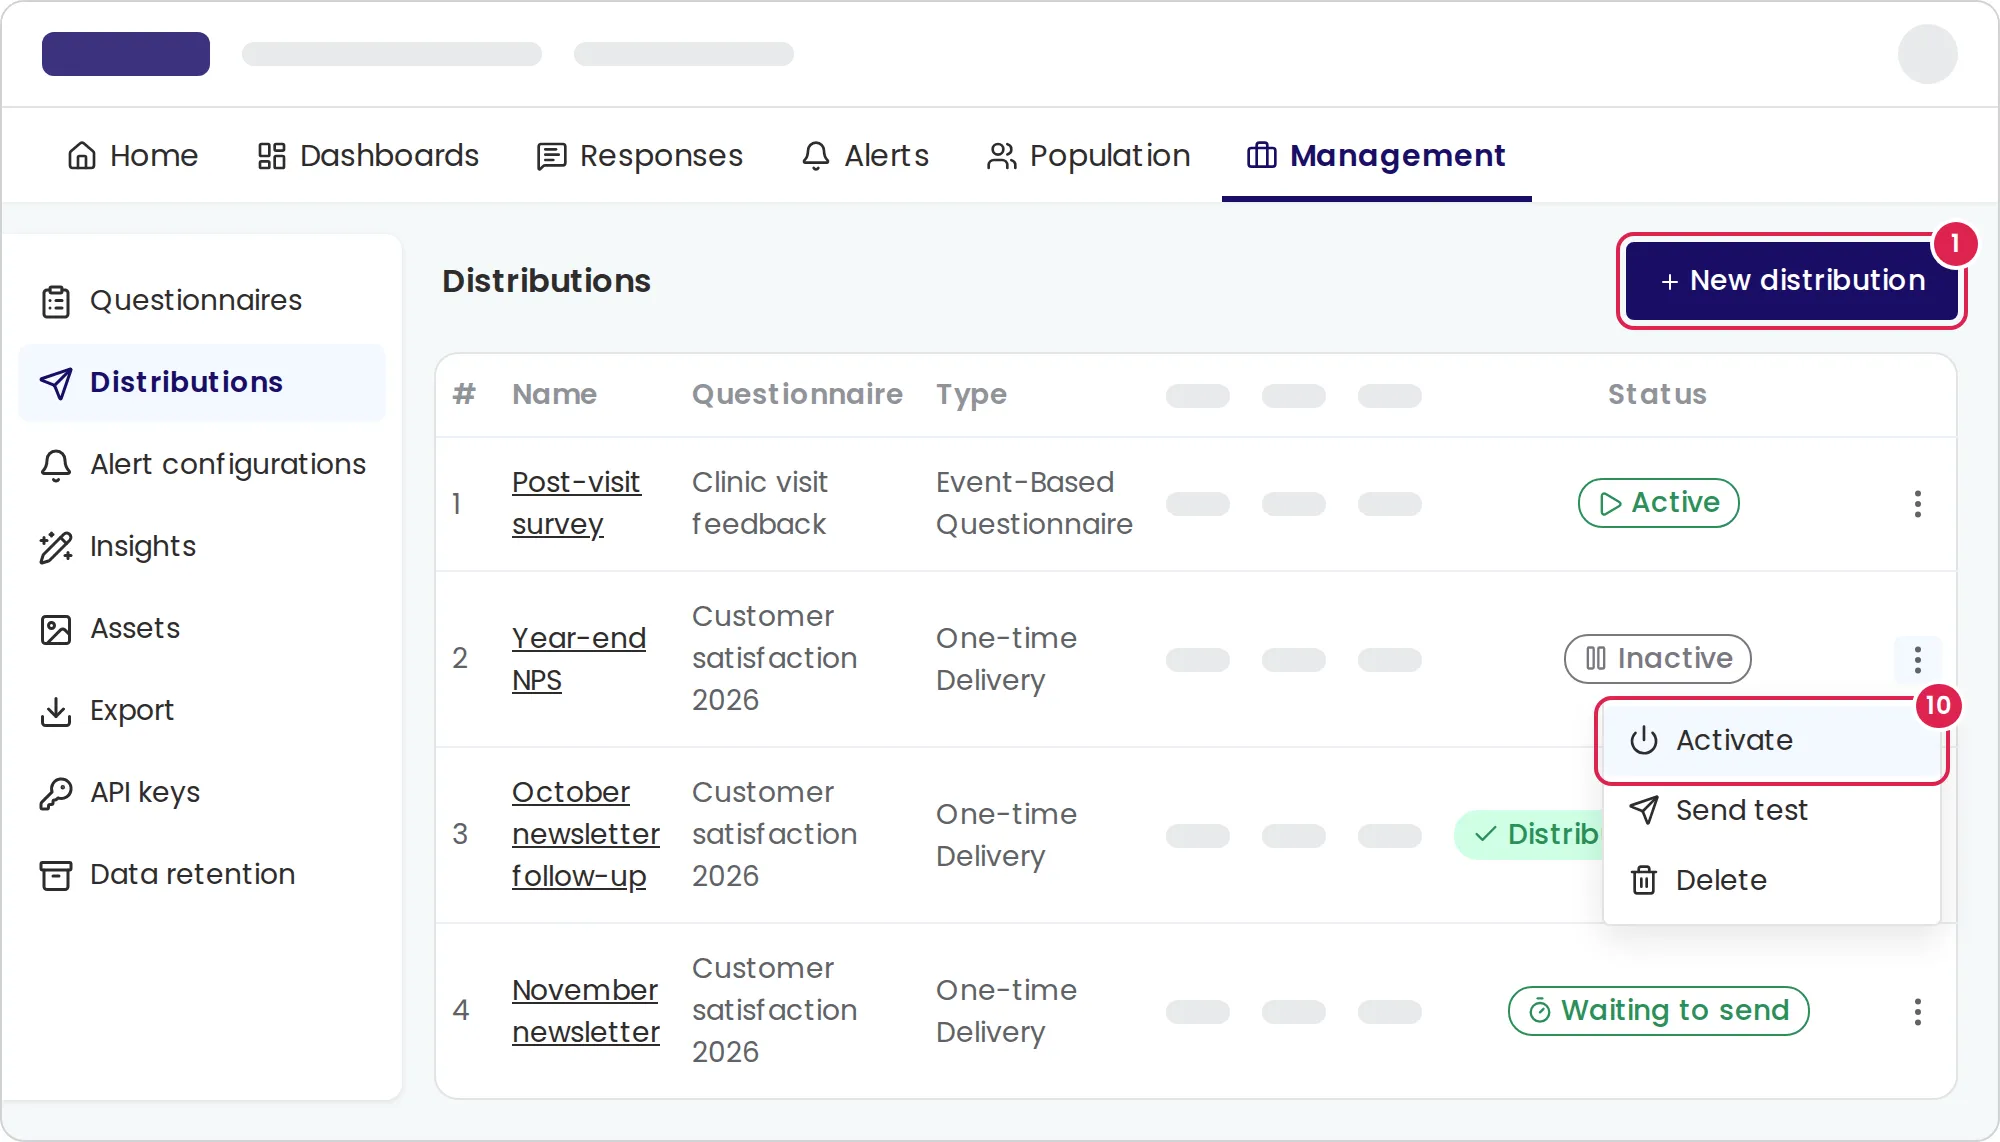This screenshot has width=2000, height=1142.
Task: Click the Distributions paper plane sidebar icon
Action: tap(56, 383)
